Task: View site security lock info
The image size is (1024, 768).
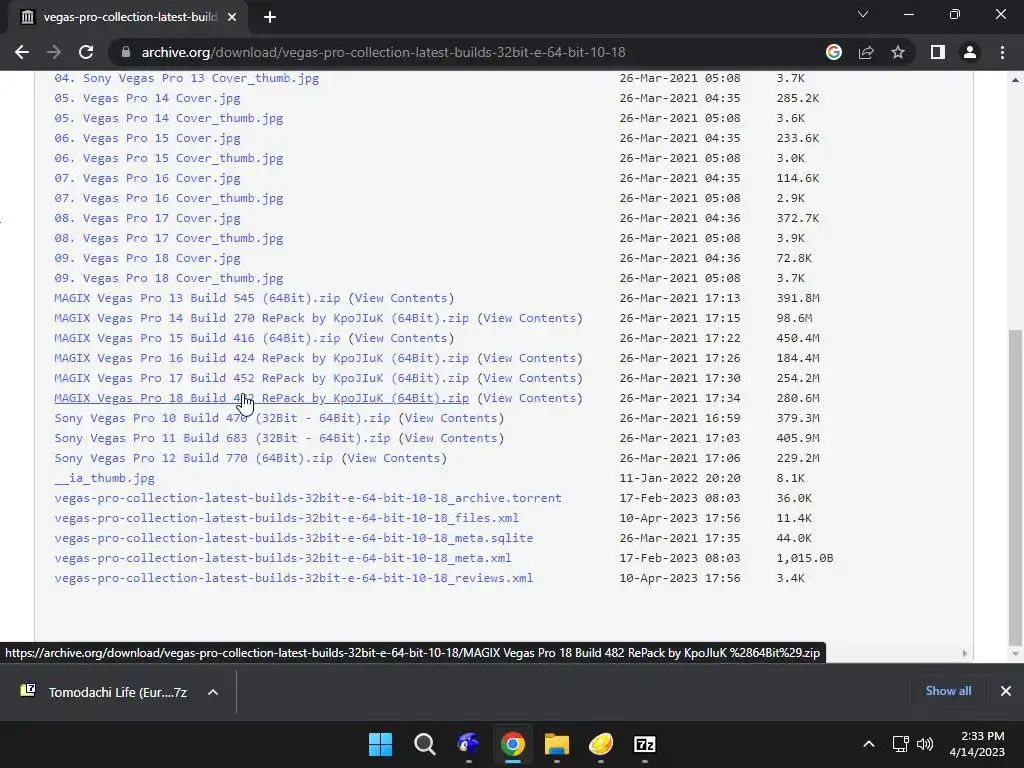Action: (126, 52)
